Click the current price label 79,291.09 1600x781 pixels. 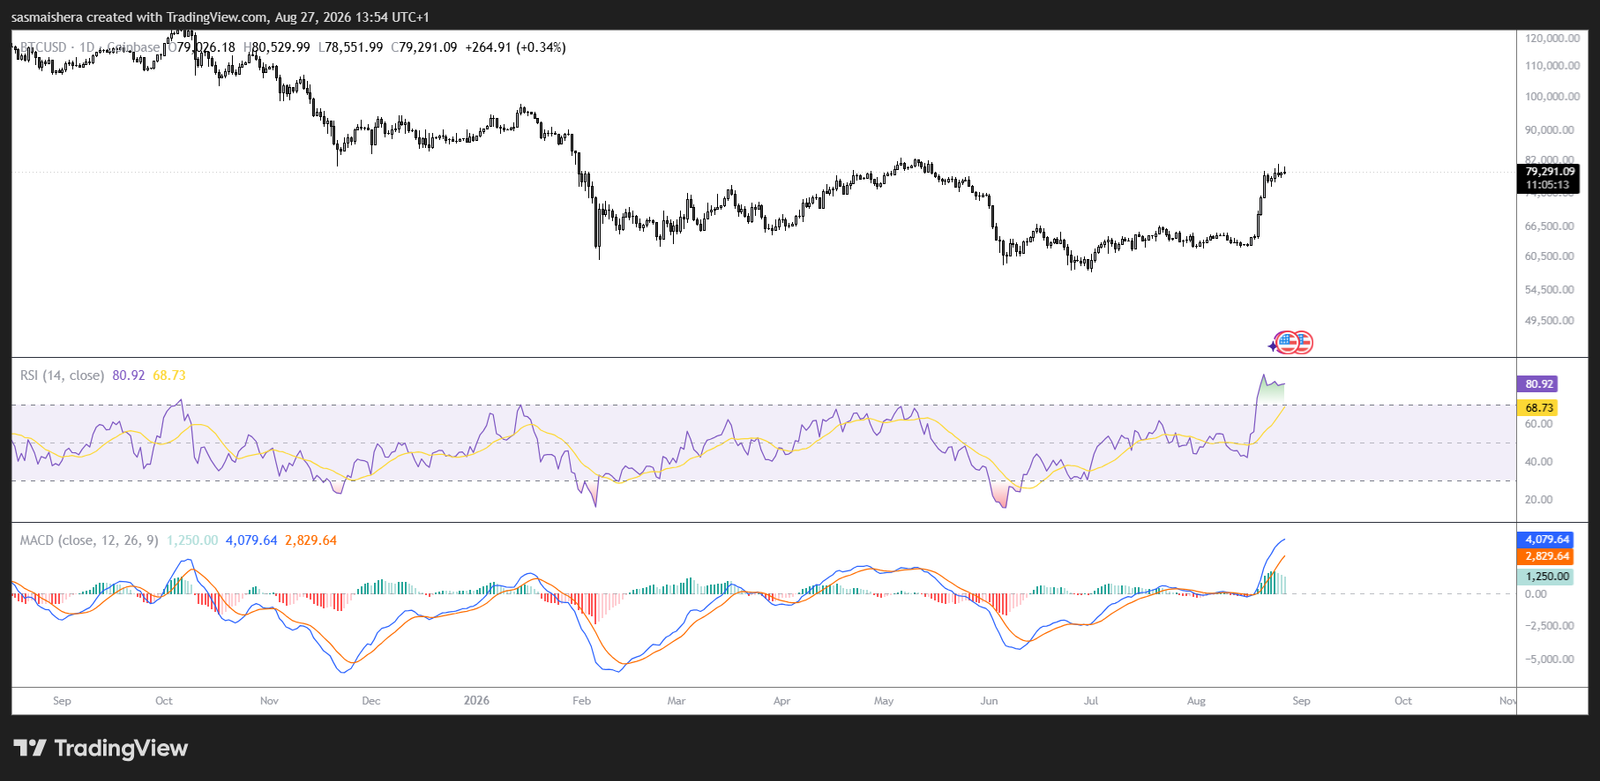tap(1549, 172)
